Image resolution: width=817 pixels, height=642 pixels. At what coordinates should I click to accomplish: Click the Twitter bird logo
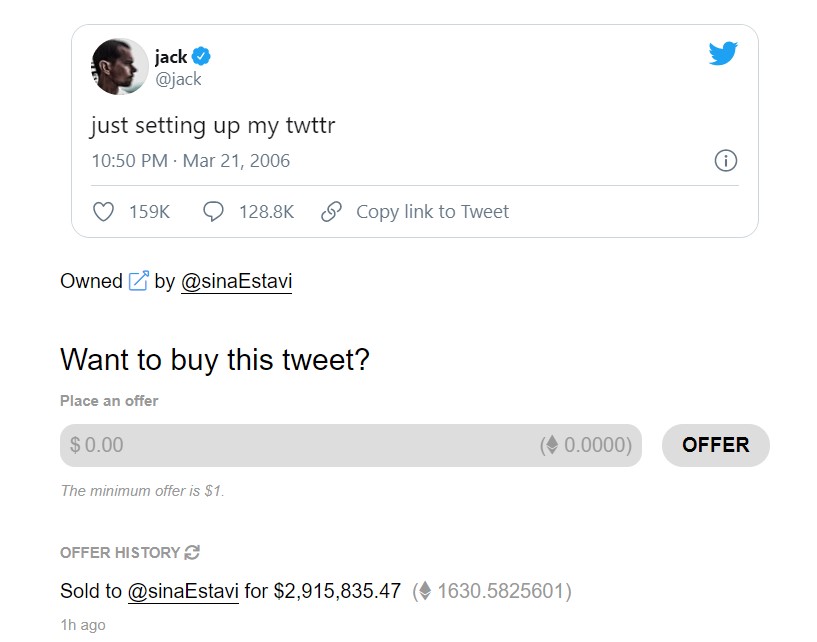click(723, 53)
